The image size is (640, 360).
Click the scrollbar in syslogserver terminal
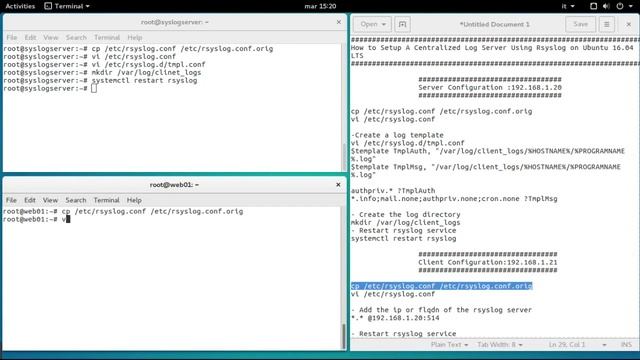(344, 157)
